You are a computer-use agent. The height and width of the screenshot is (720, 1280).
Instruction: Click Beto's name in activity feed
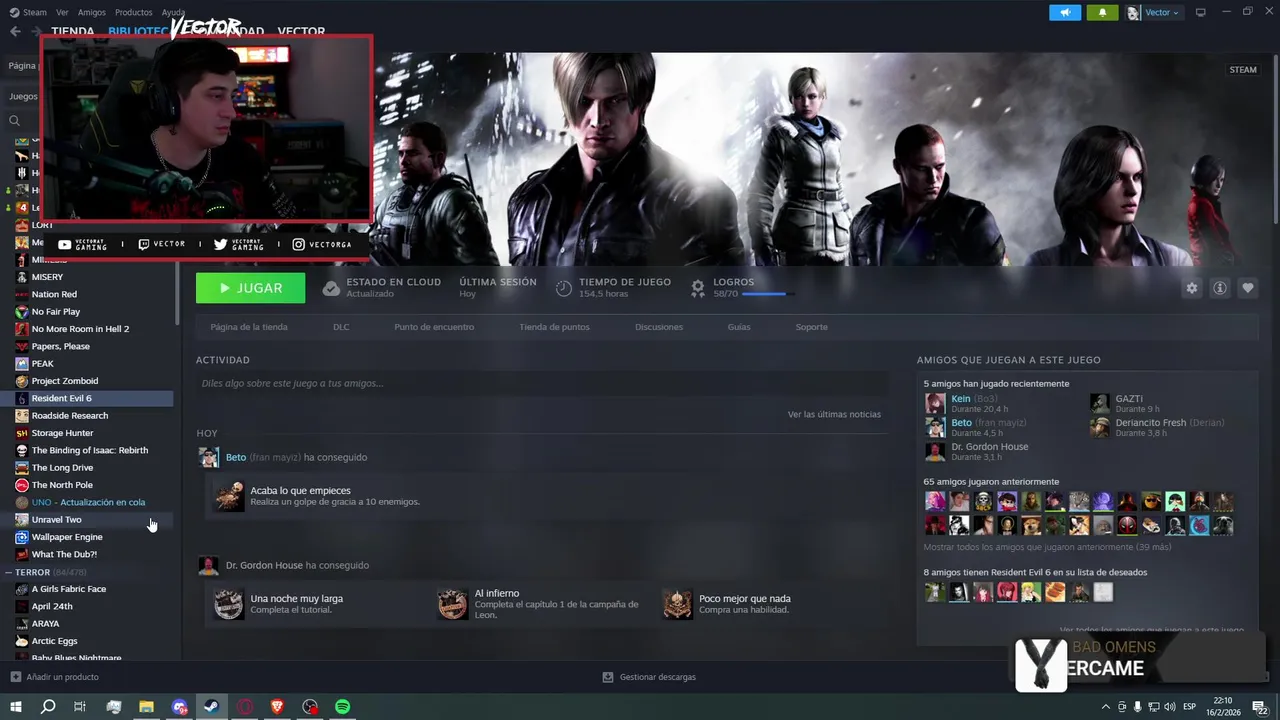[236, 457]
